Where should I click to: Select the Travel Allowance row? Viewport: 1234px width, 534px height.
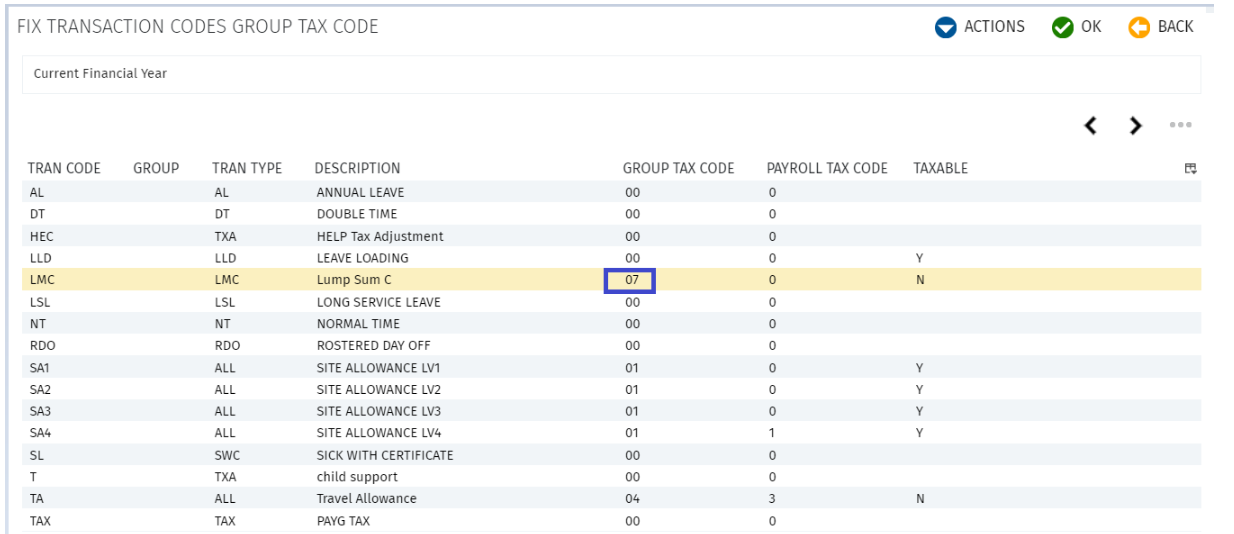pyautogui.click(x=612, y=498)
